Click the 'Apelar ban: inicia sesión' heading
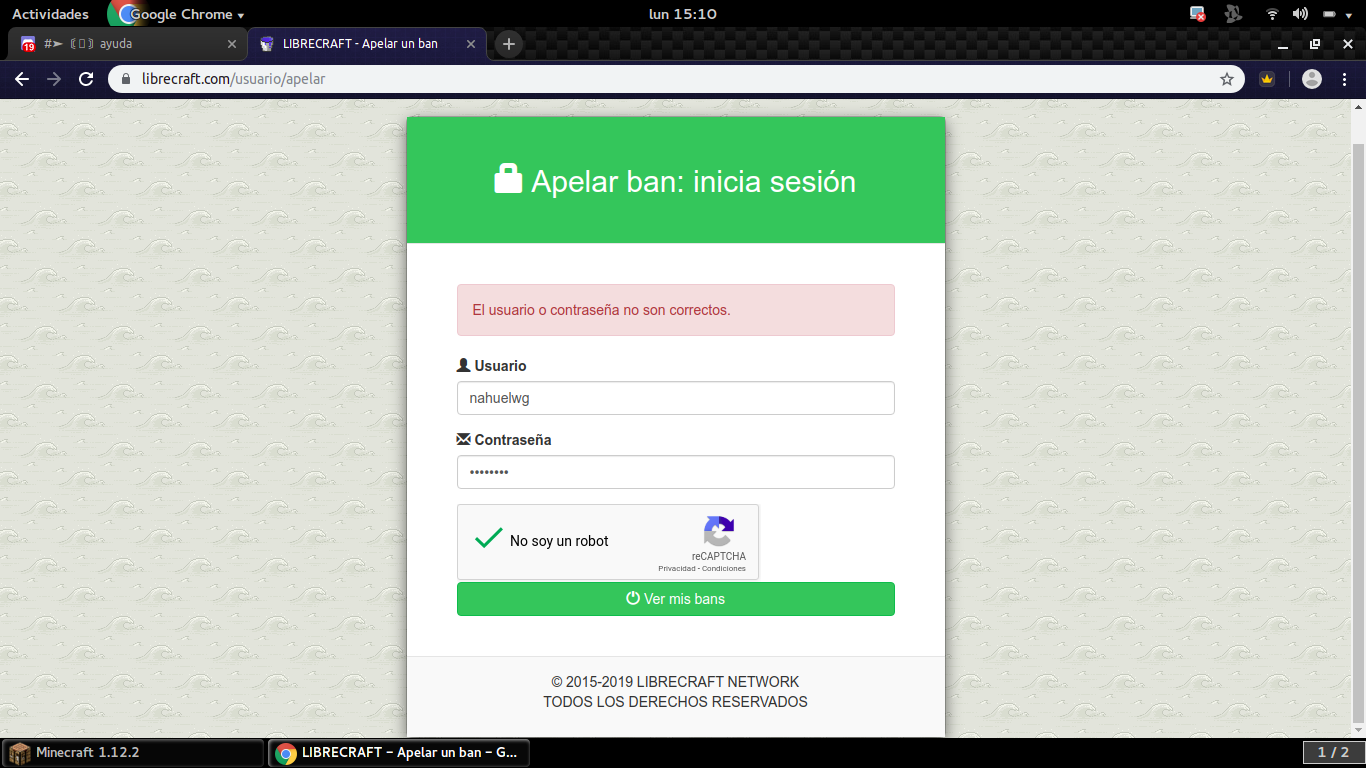Image resolution: width=1366 pixels, height=768 pixels. point(693,181)
